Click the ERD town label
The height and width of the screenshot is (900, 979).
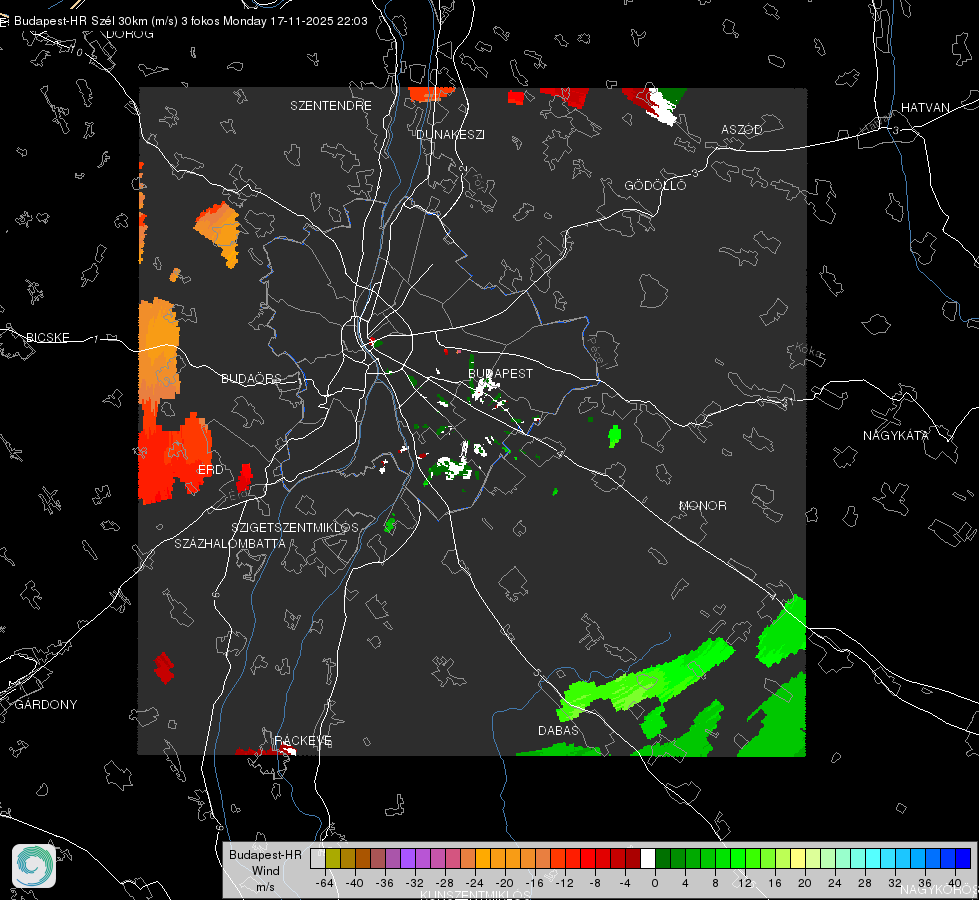[x=210, y=470]
